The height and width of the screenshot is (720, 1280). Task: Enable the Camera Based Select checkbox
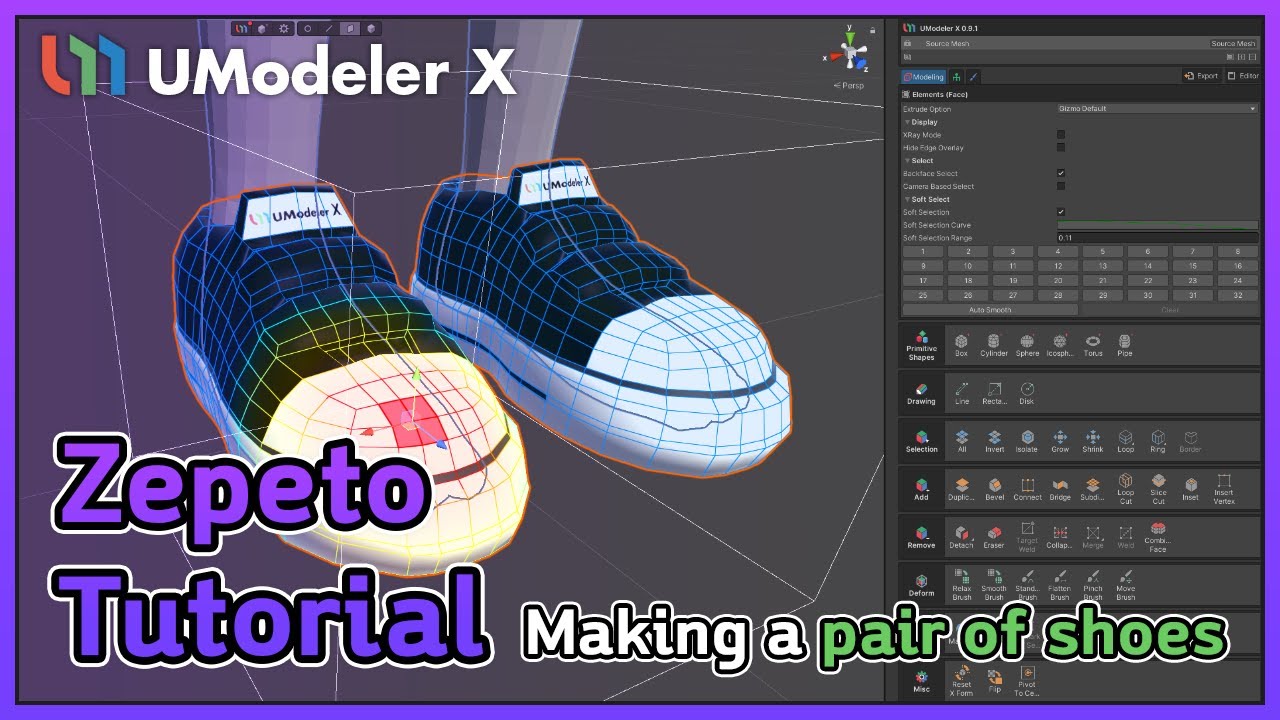click(x=1061, y=186)
